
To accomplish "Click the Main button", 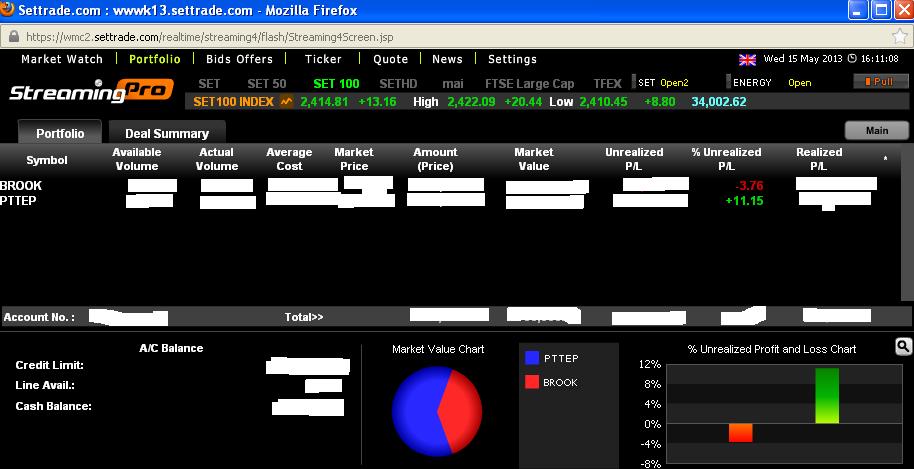I will pos(876,131).
